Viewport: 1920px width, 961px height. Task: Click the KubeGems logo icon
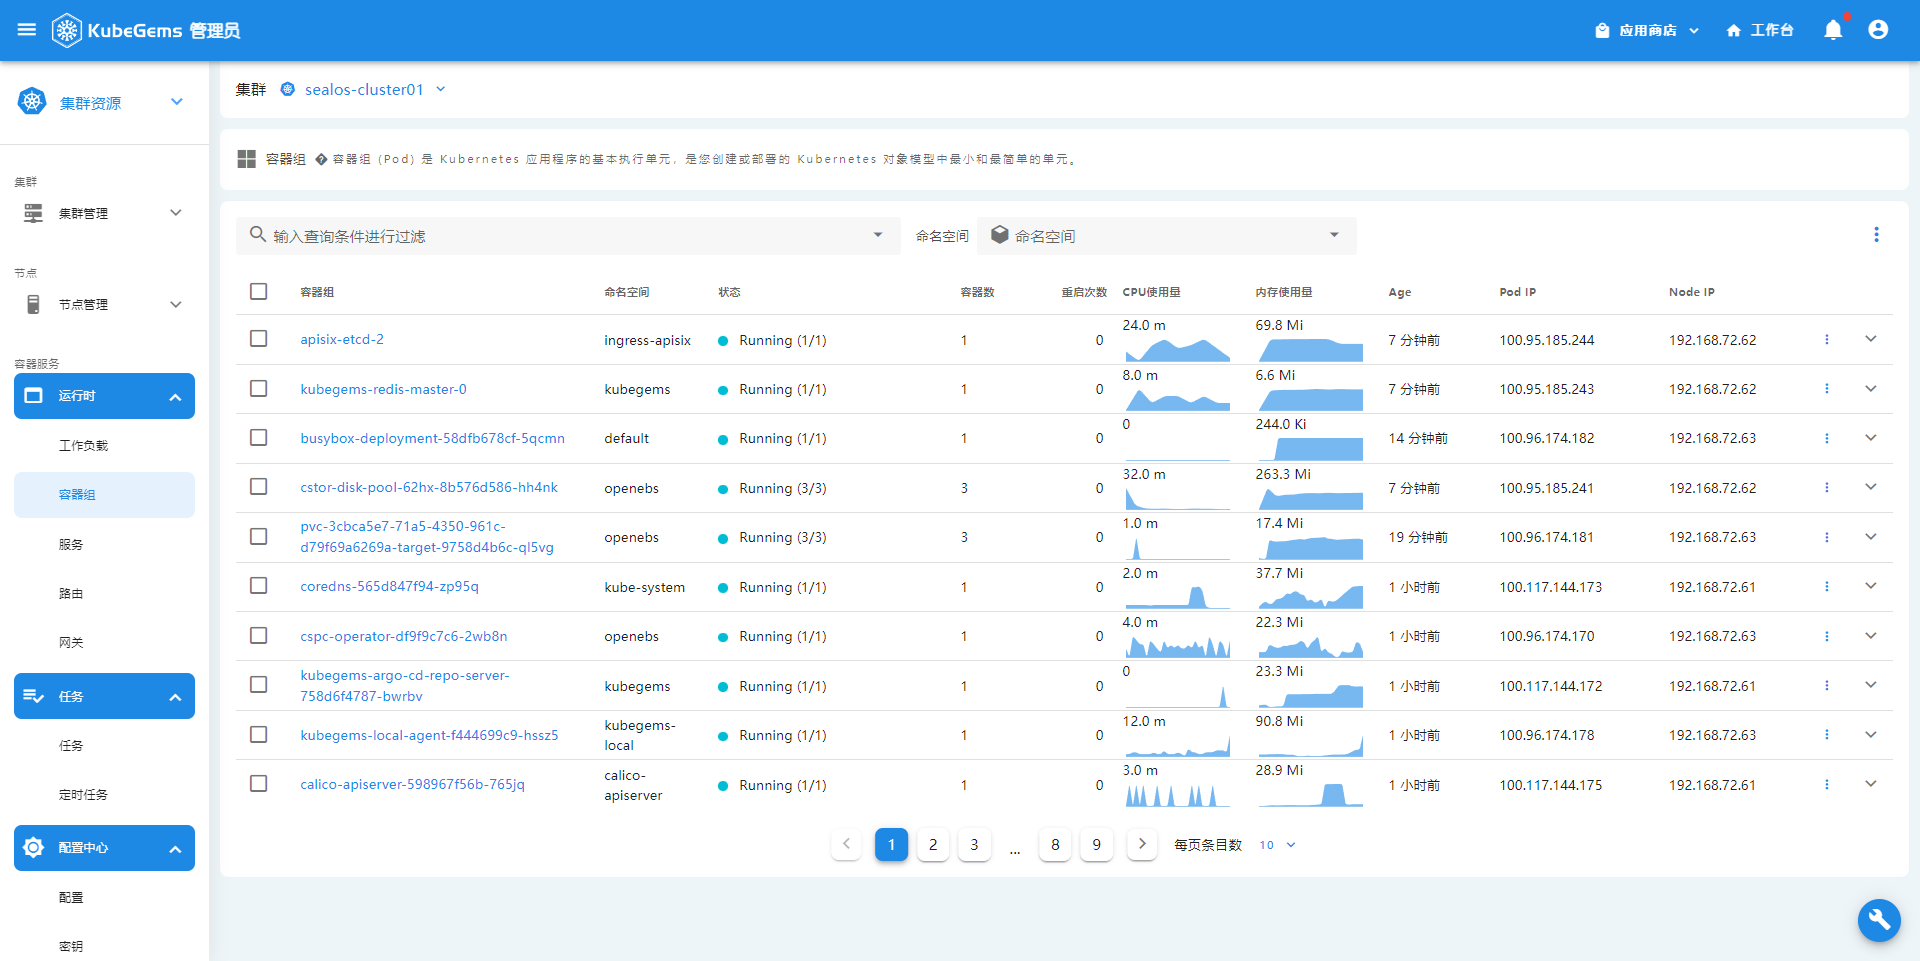click(66, 30)
